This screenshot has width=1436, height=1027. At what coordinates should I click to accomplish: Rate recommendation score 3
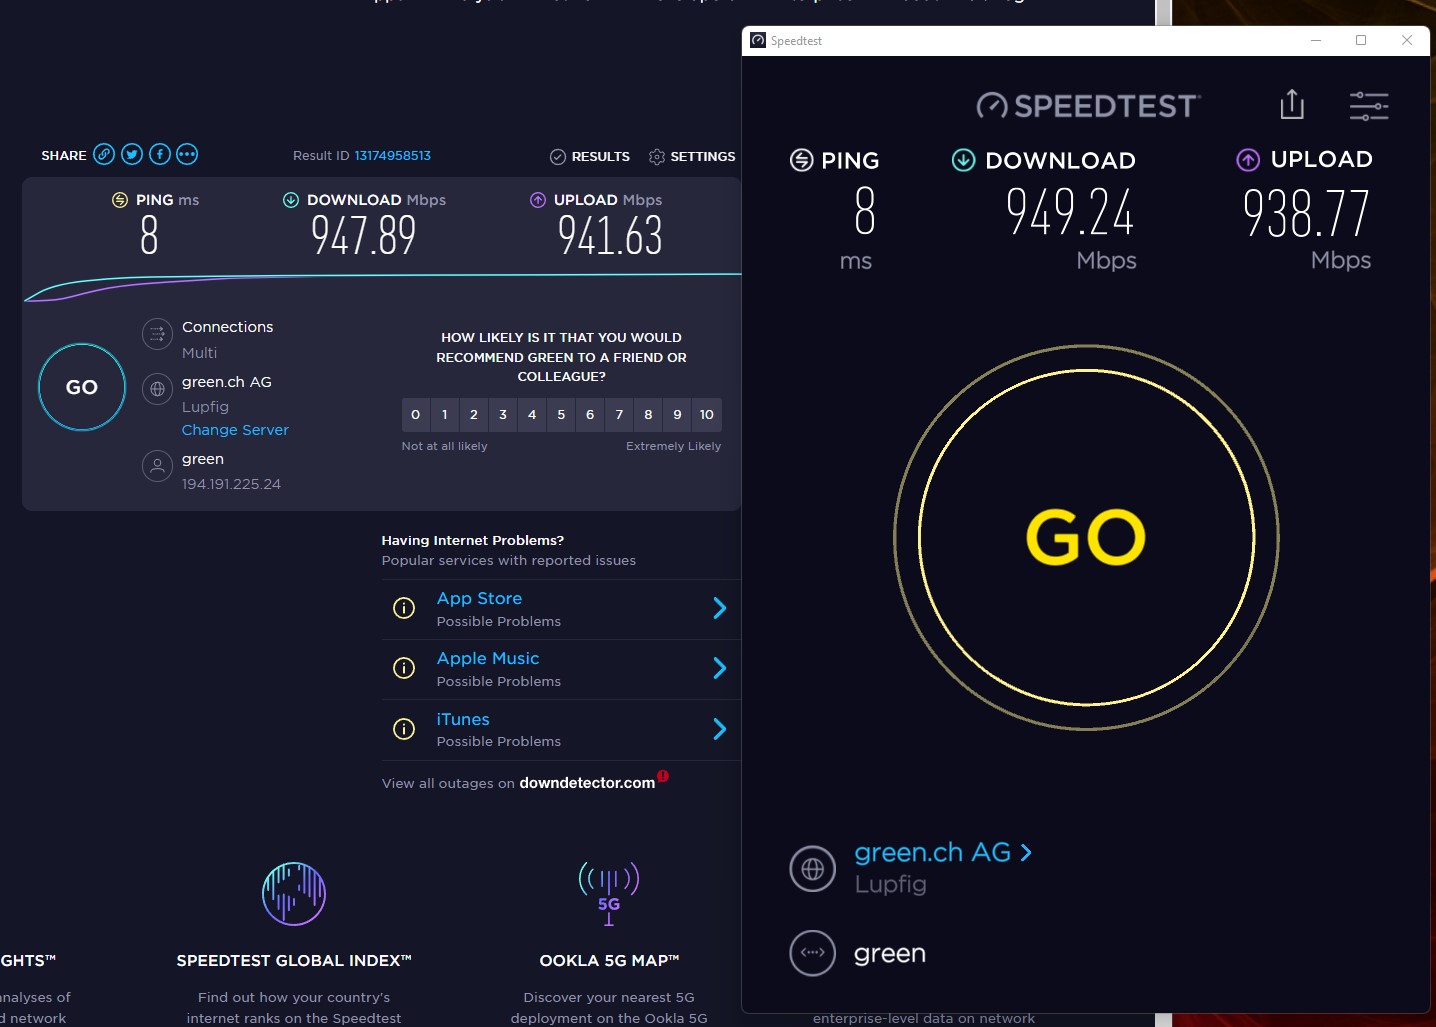(503, 415)
